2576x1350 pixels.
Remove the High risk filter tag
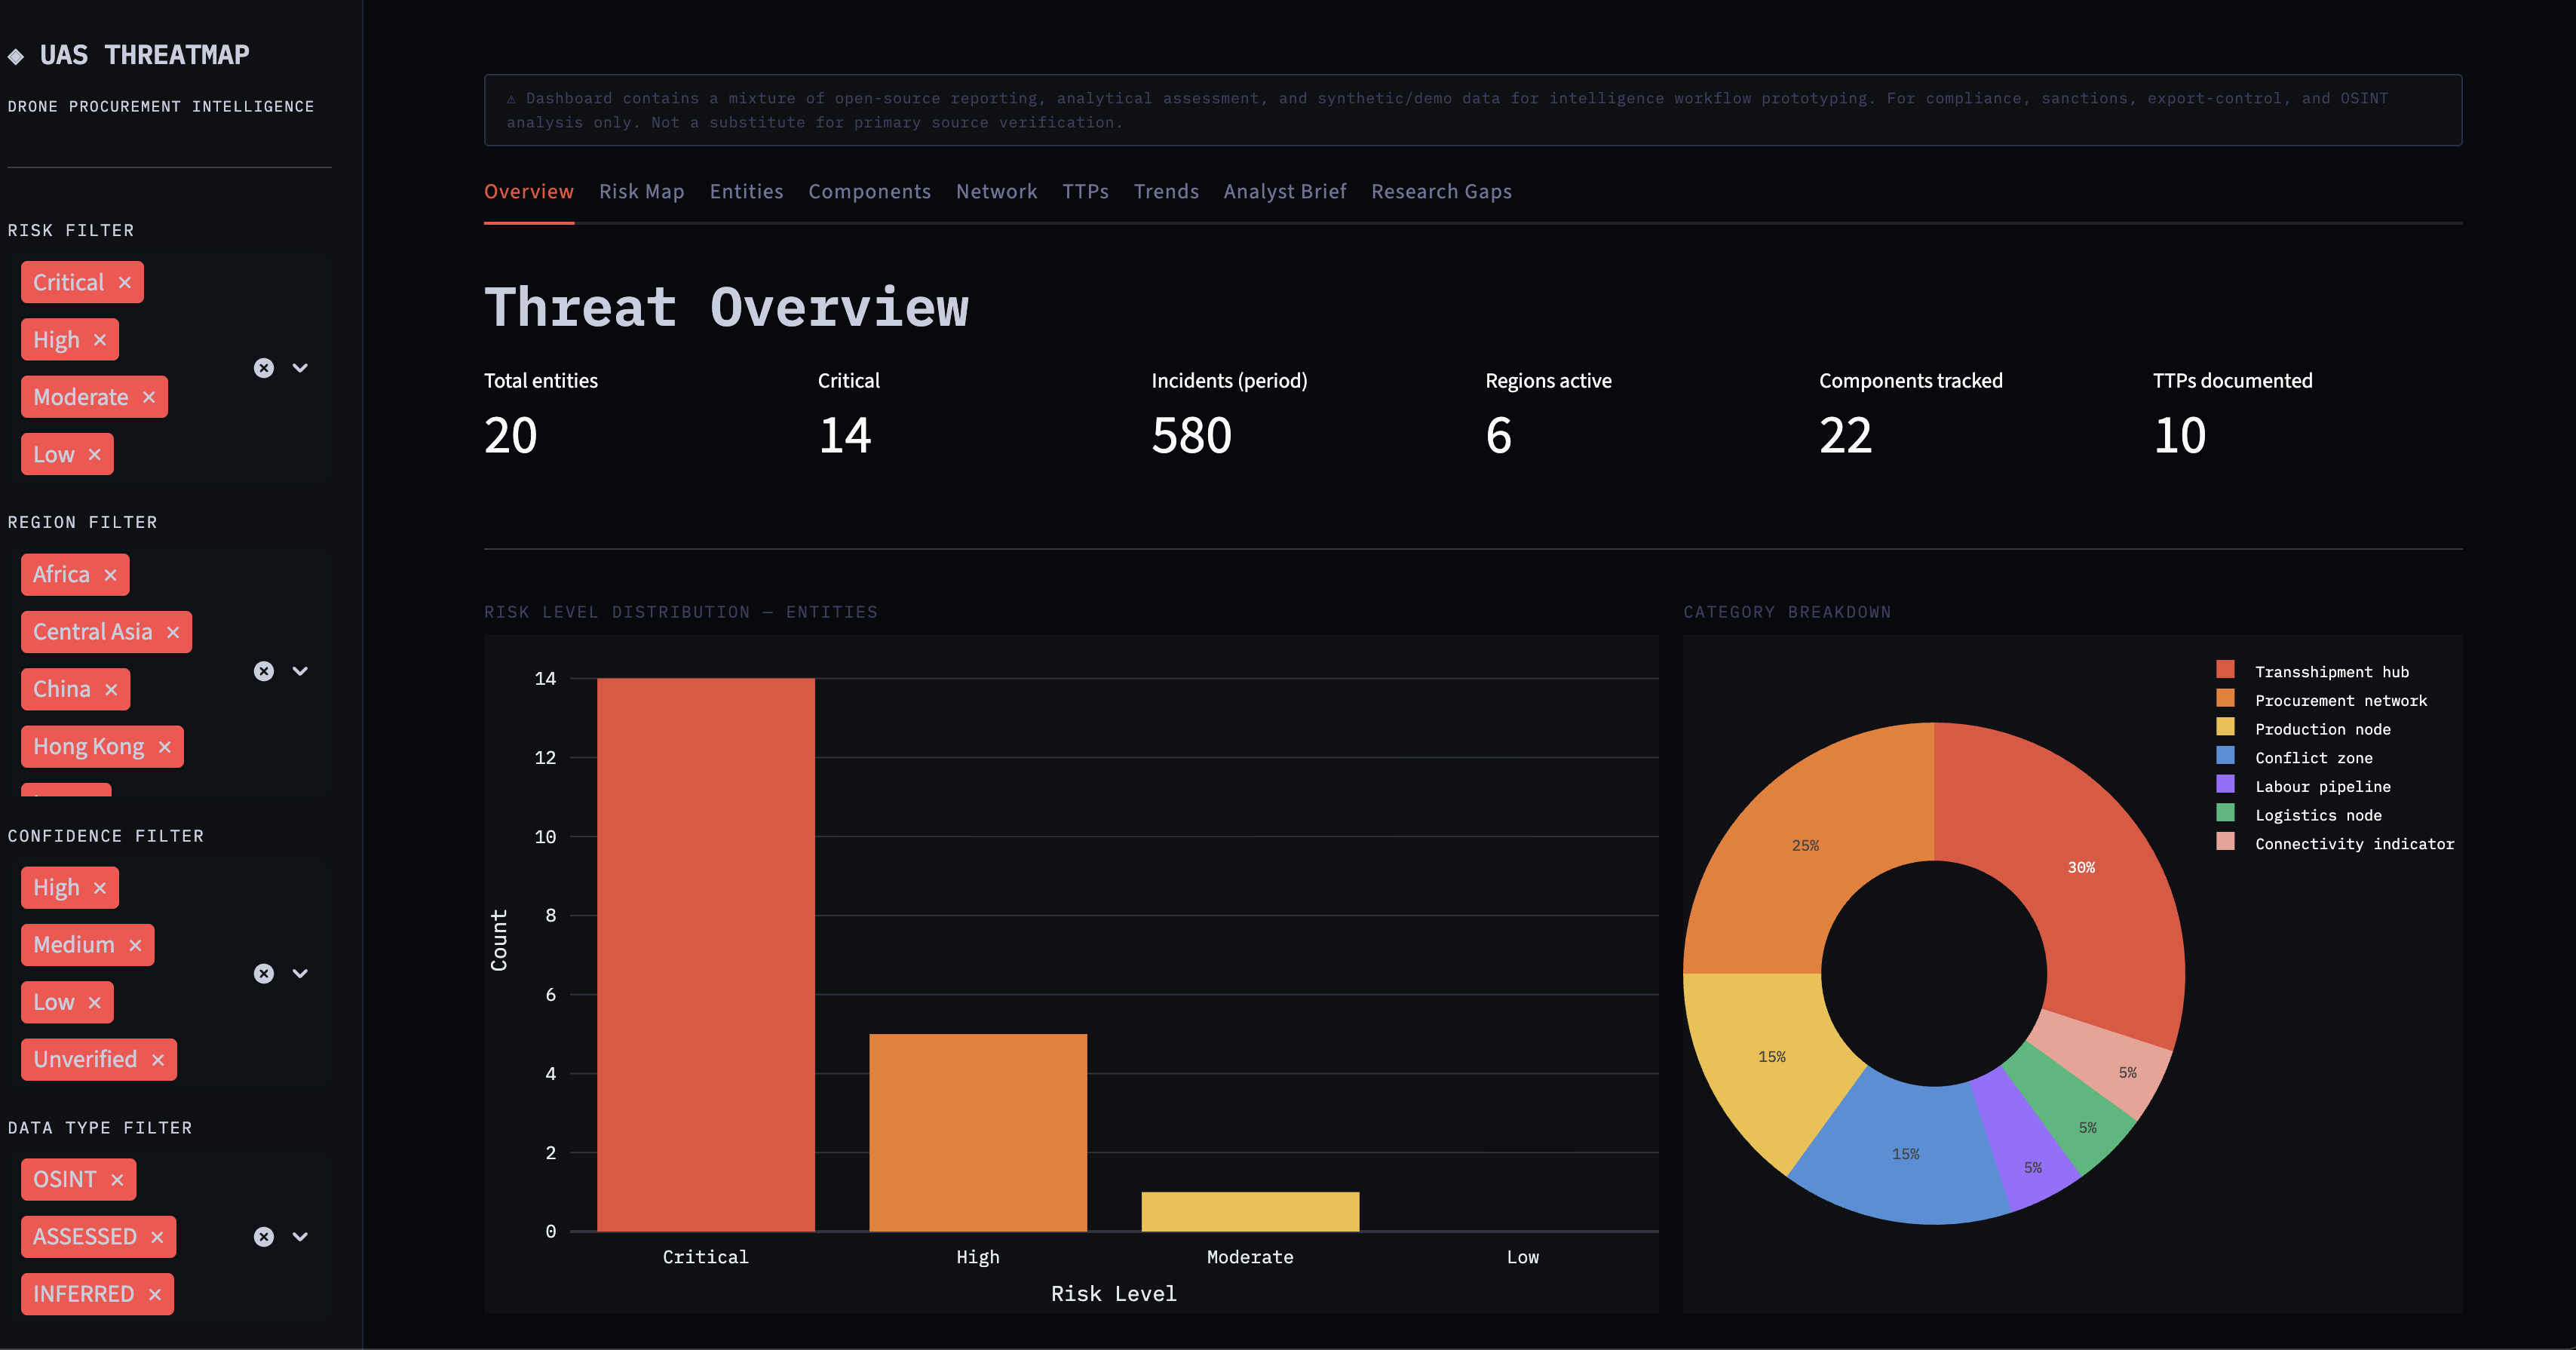pyautogui.click(x=100, y=340)
